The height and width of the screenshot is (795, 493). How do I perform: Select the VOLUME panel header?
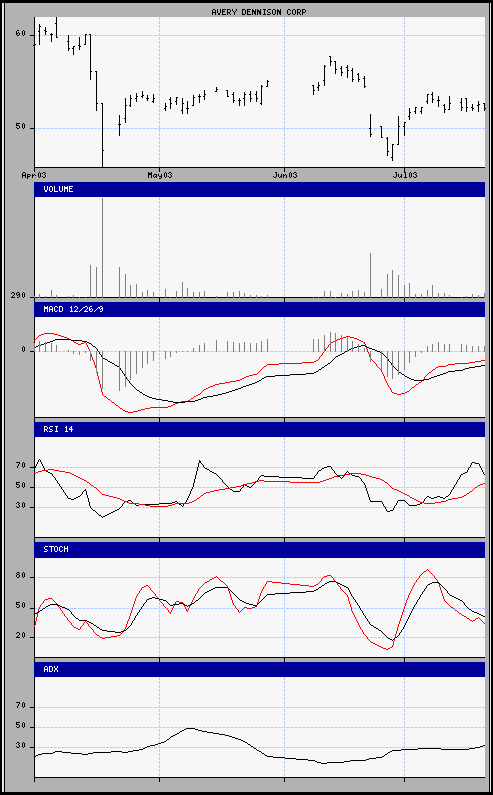260,189
